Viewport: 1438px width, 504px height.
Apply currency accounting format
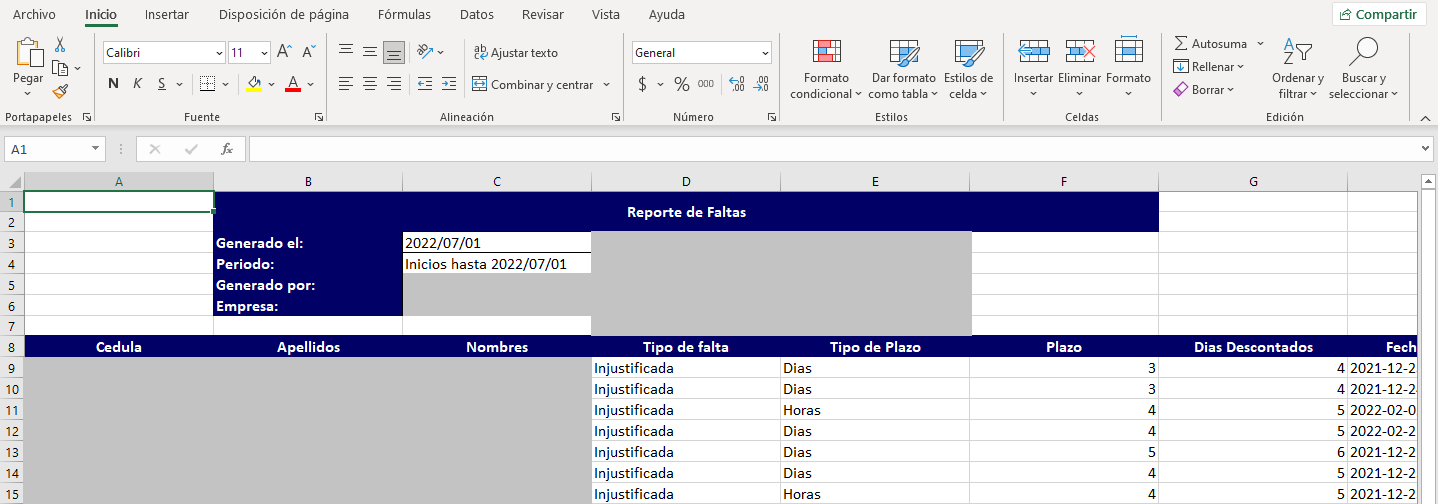click(x=642, y=84)
